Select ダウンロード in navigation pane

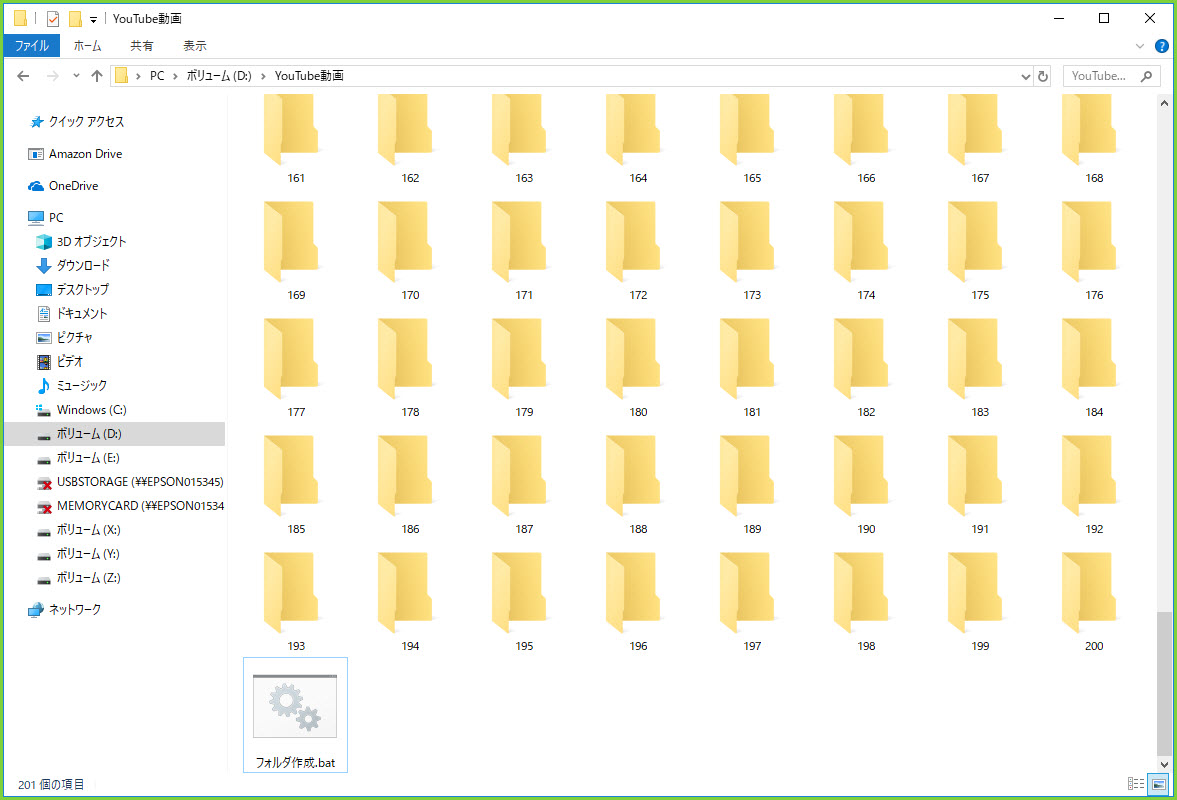point(83,266)
